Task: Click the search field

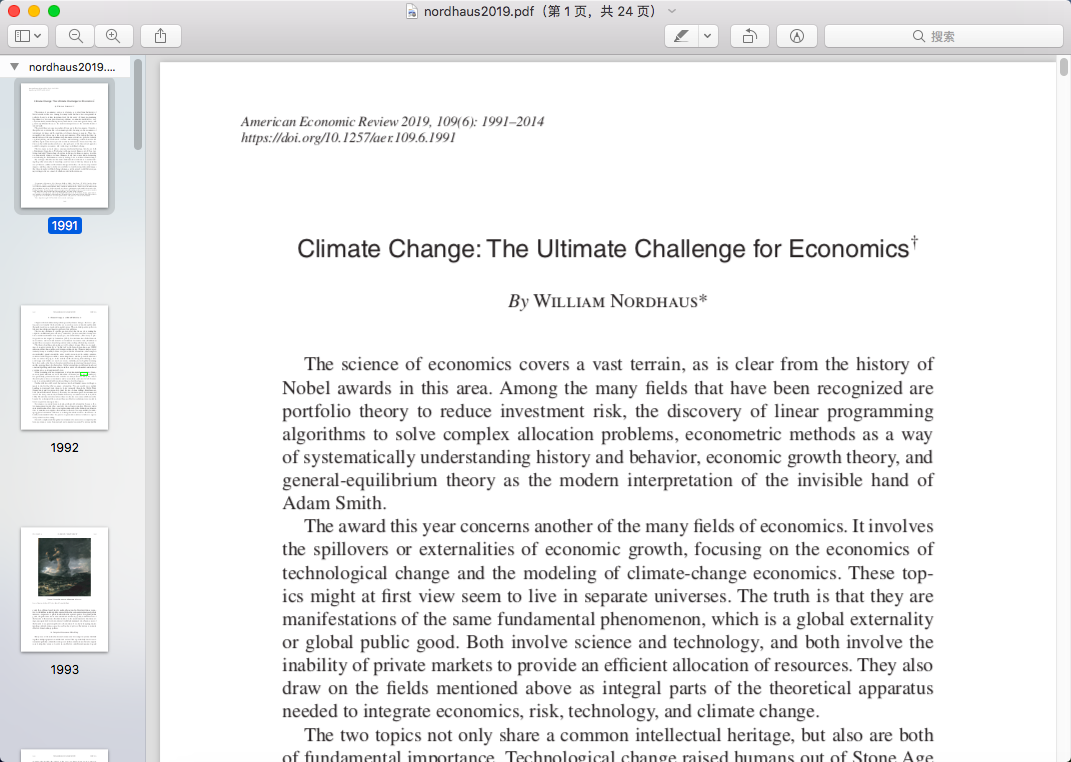Action: point(943,36)
